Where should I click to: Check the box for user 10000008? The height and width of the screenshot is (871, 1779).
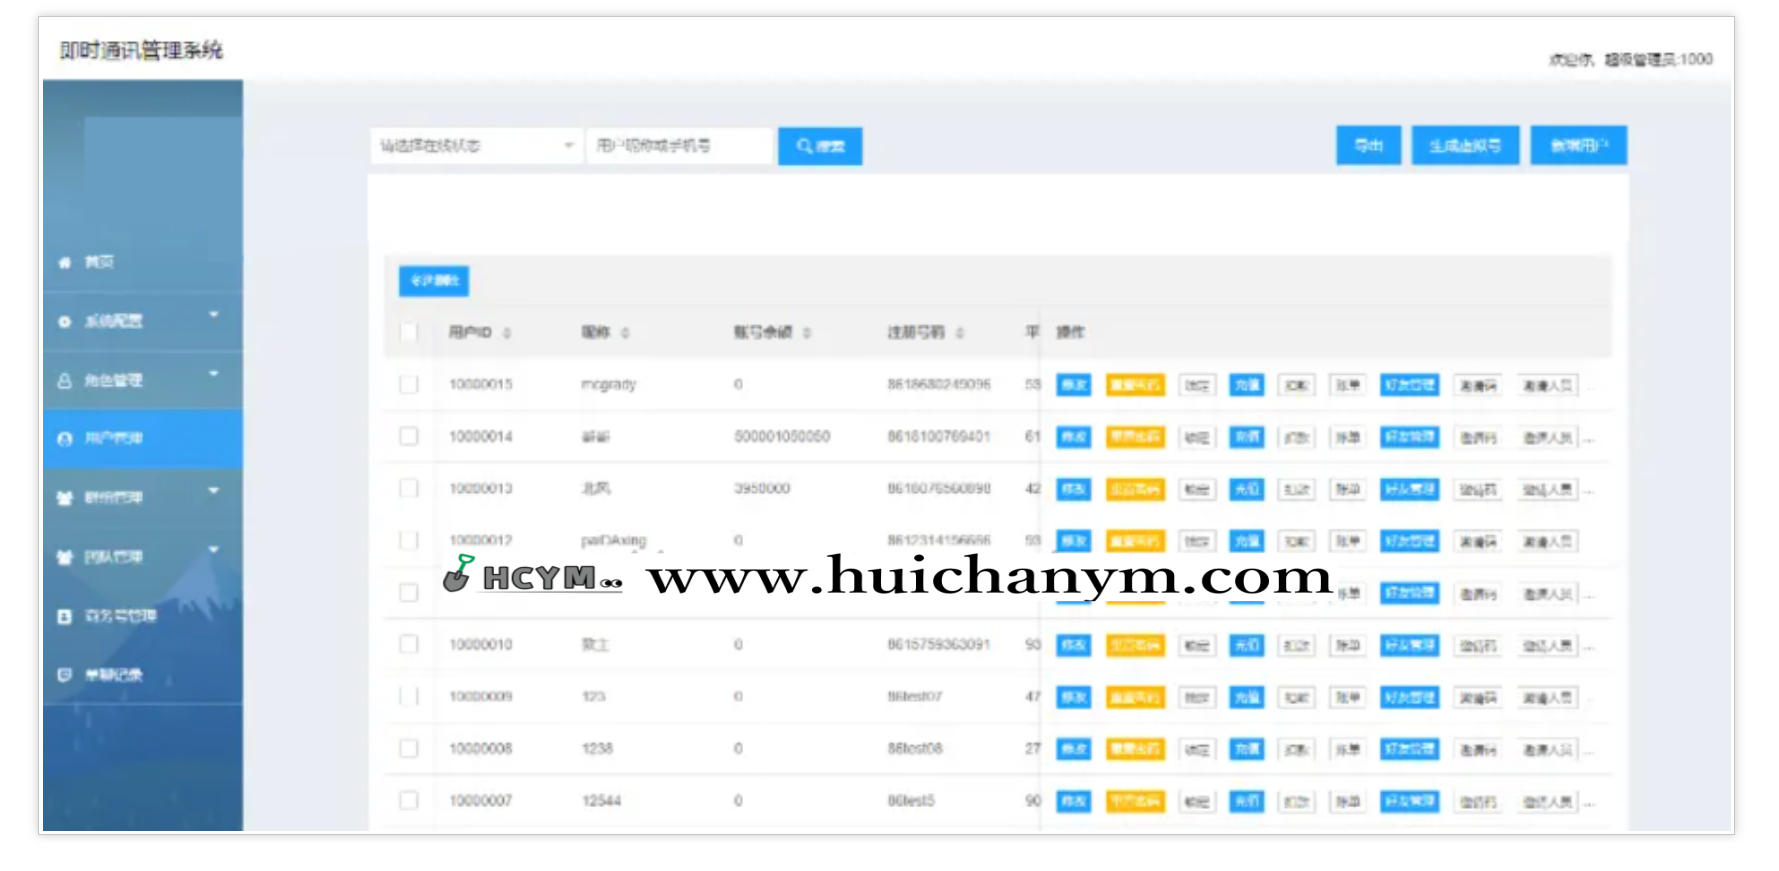tap(409, 748)
